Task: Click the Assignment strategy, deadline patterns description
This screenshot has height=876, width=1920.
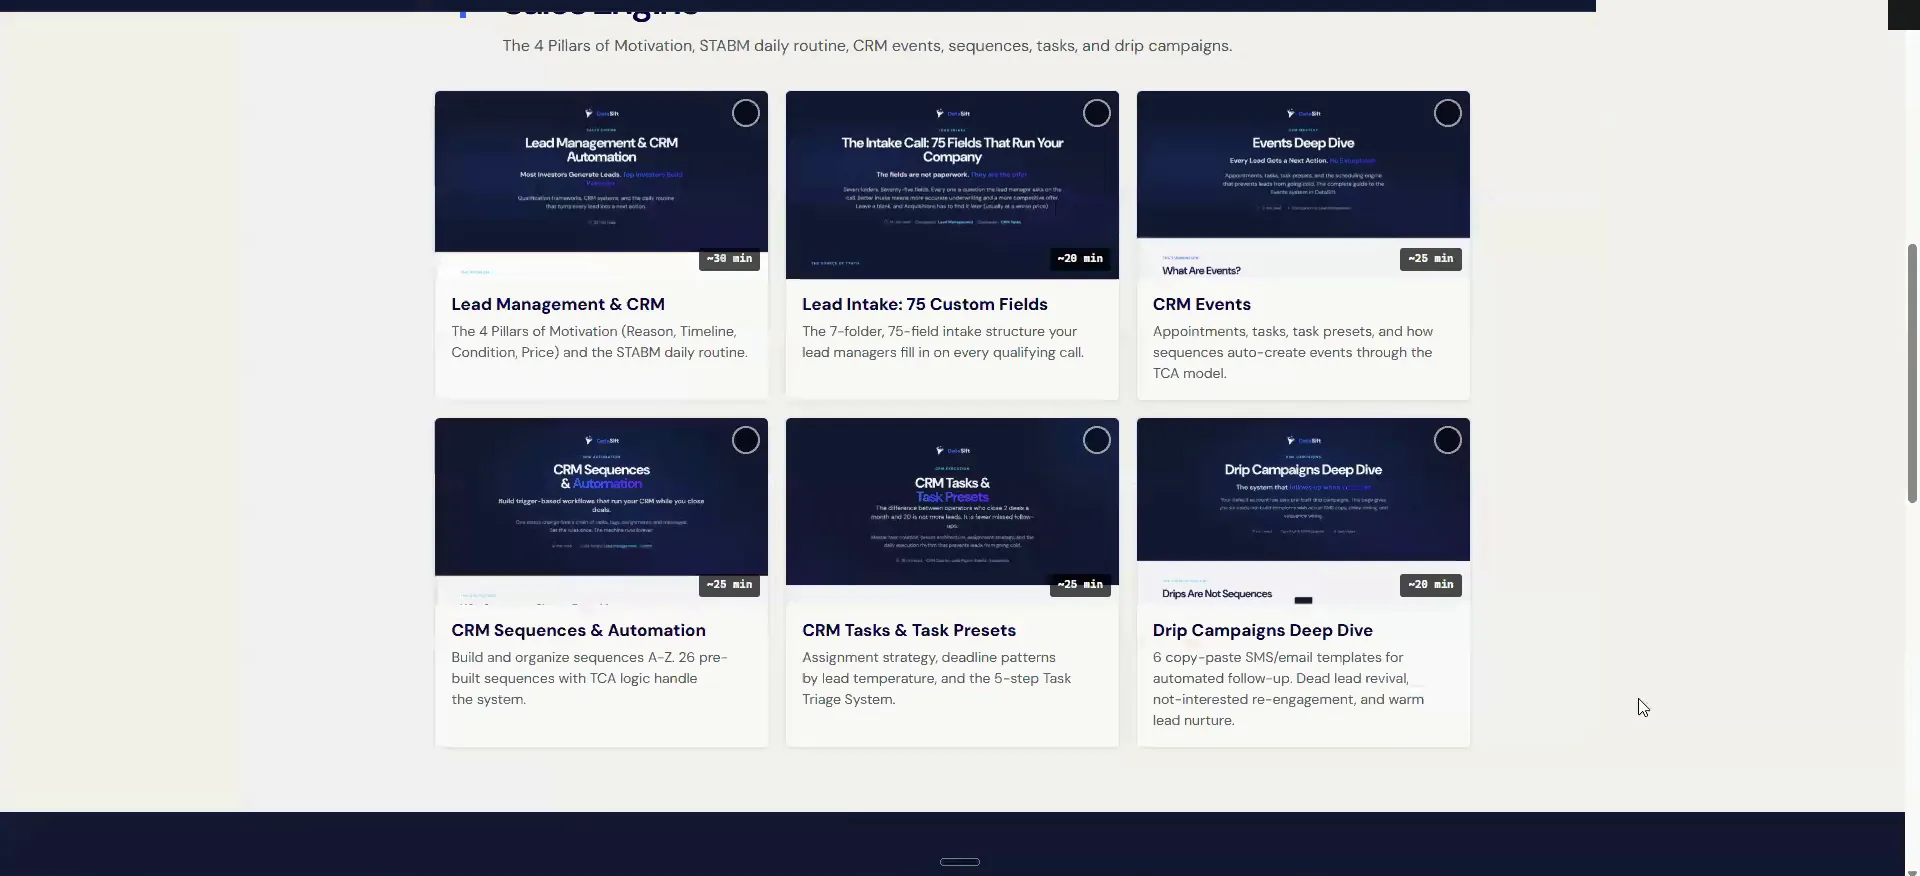Action: 936,679
